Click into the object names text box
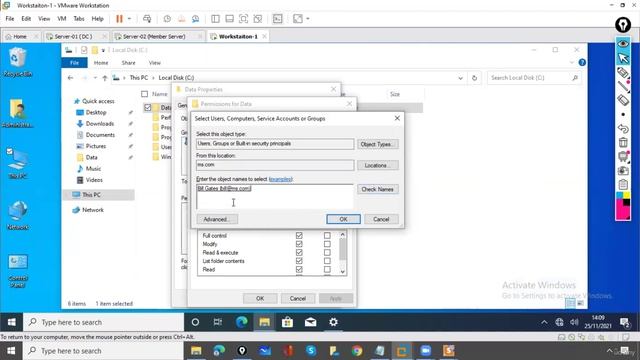This screenshot has height=360, width=640. 275,197
